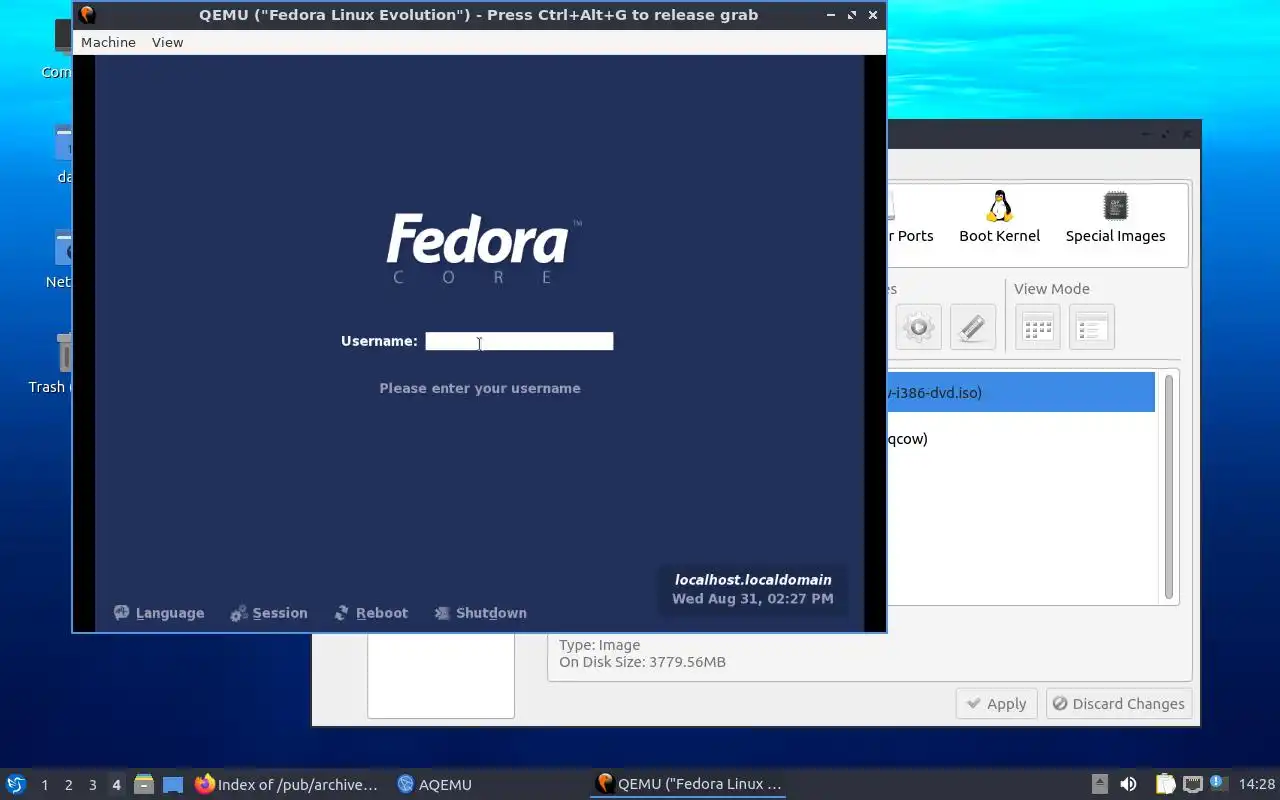The height and width of the screenshot is (800, 1280).
Task: Click the network connection tray icon
Action: [x=1192, y=784]
